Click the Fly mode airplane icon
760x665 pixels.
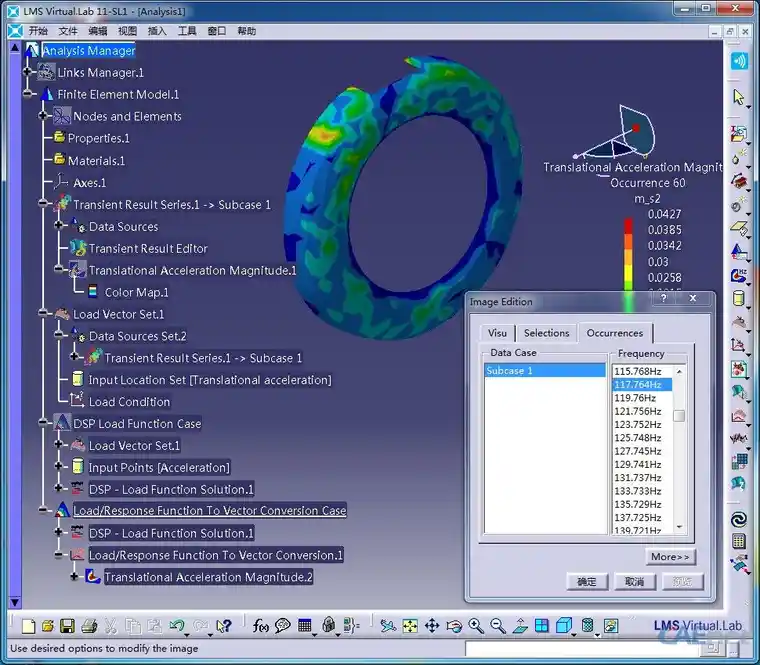[x=388, y=626]
